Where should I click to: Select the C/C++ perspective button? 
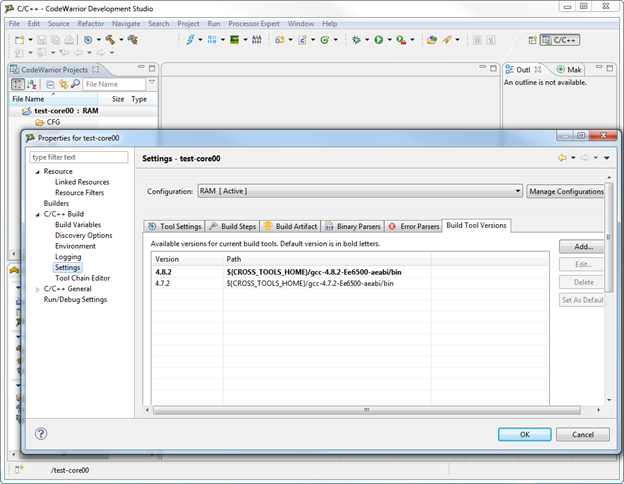pyautogui.click(x=560, y=40)
